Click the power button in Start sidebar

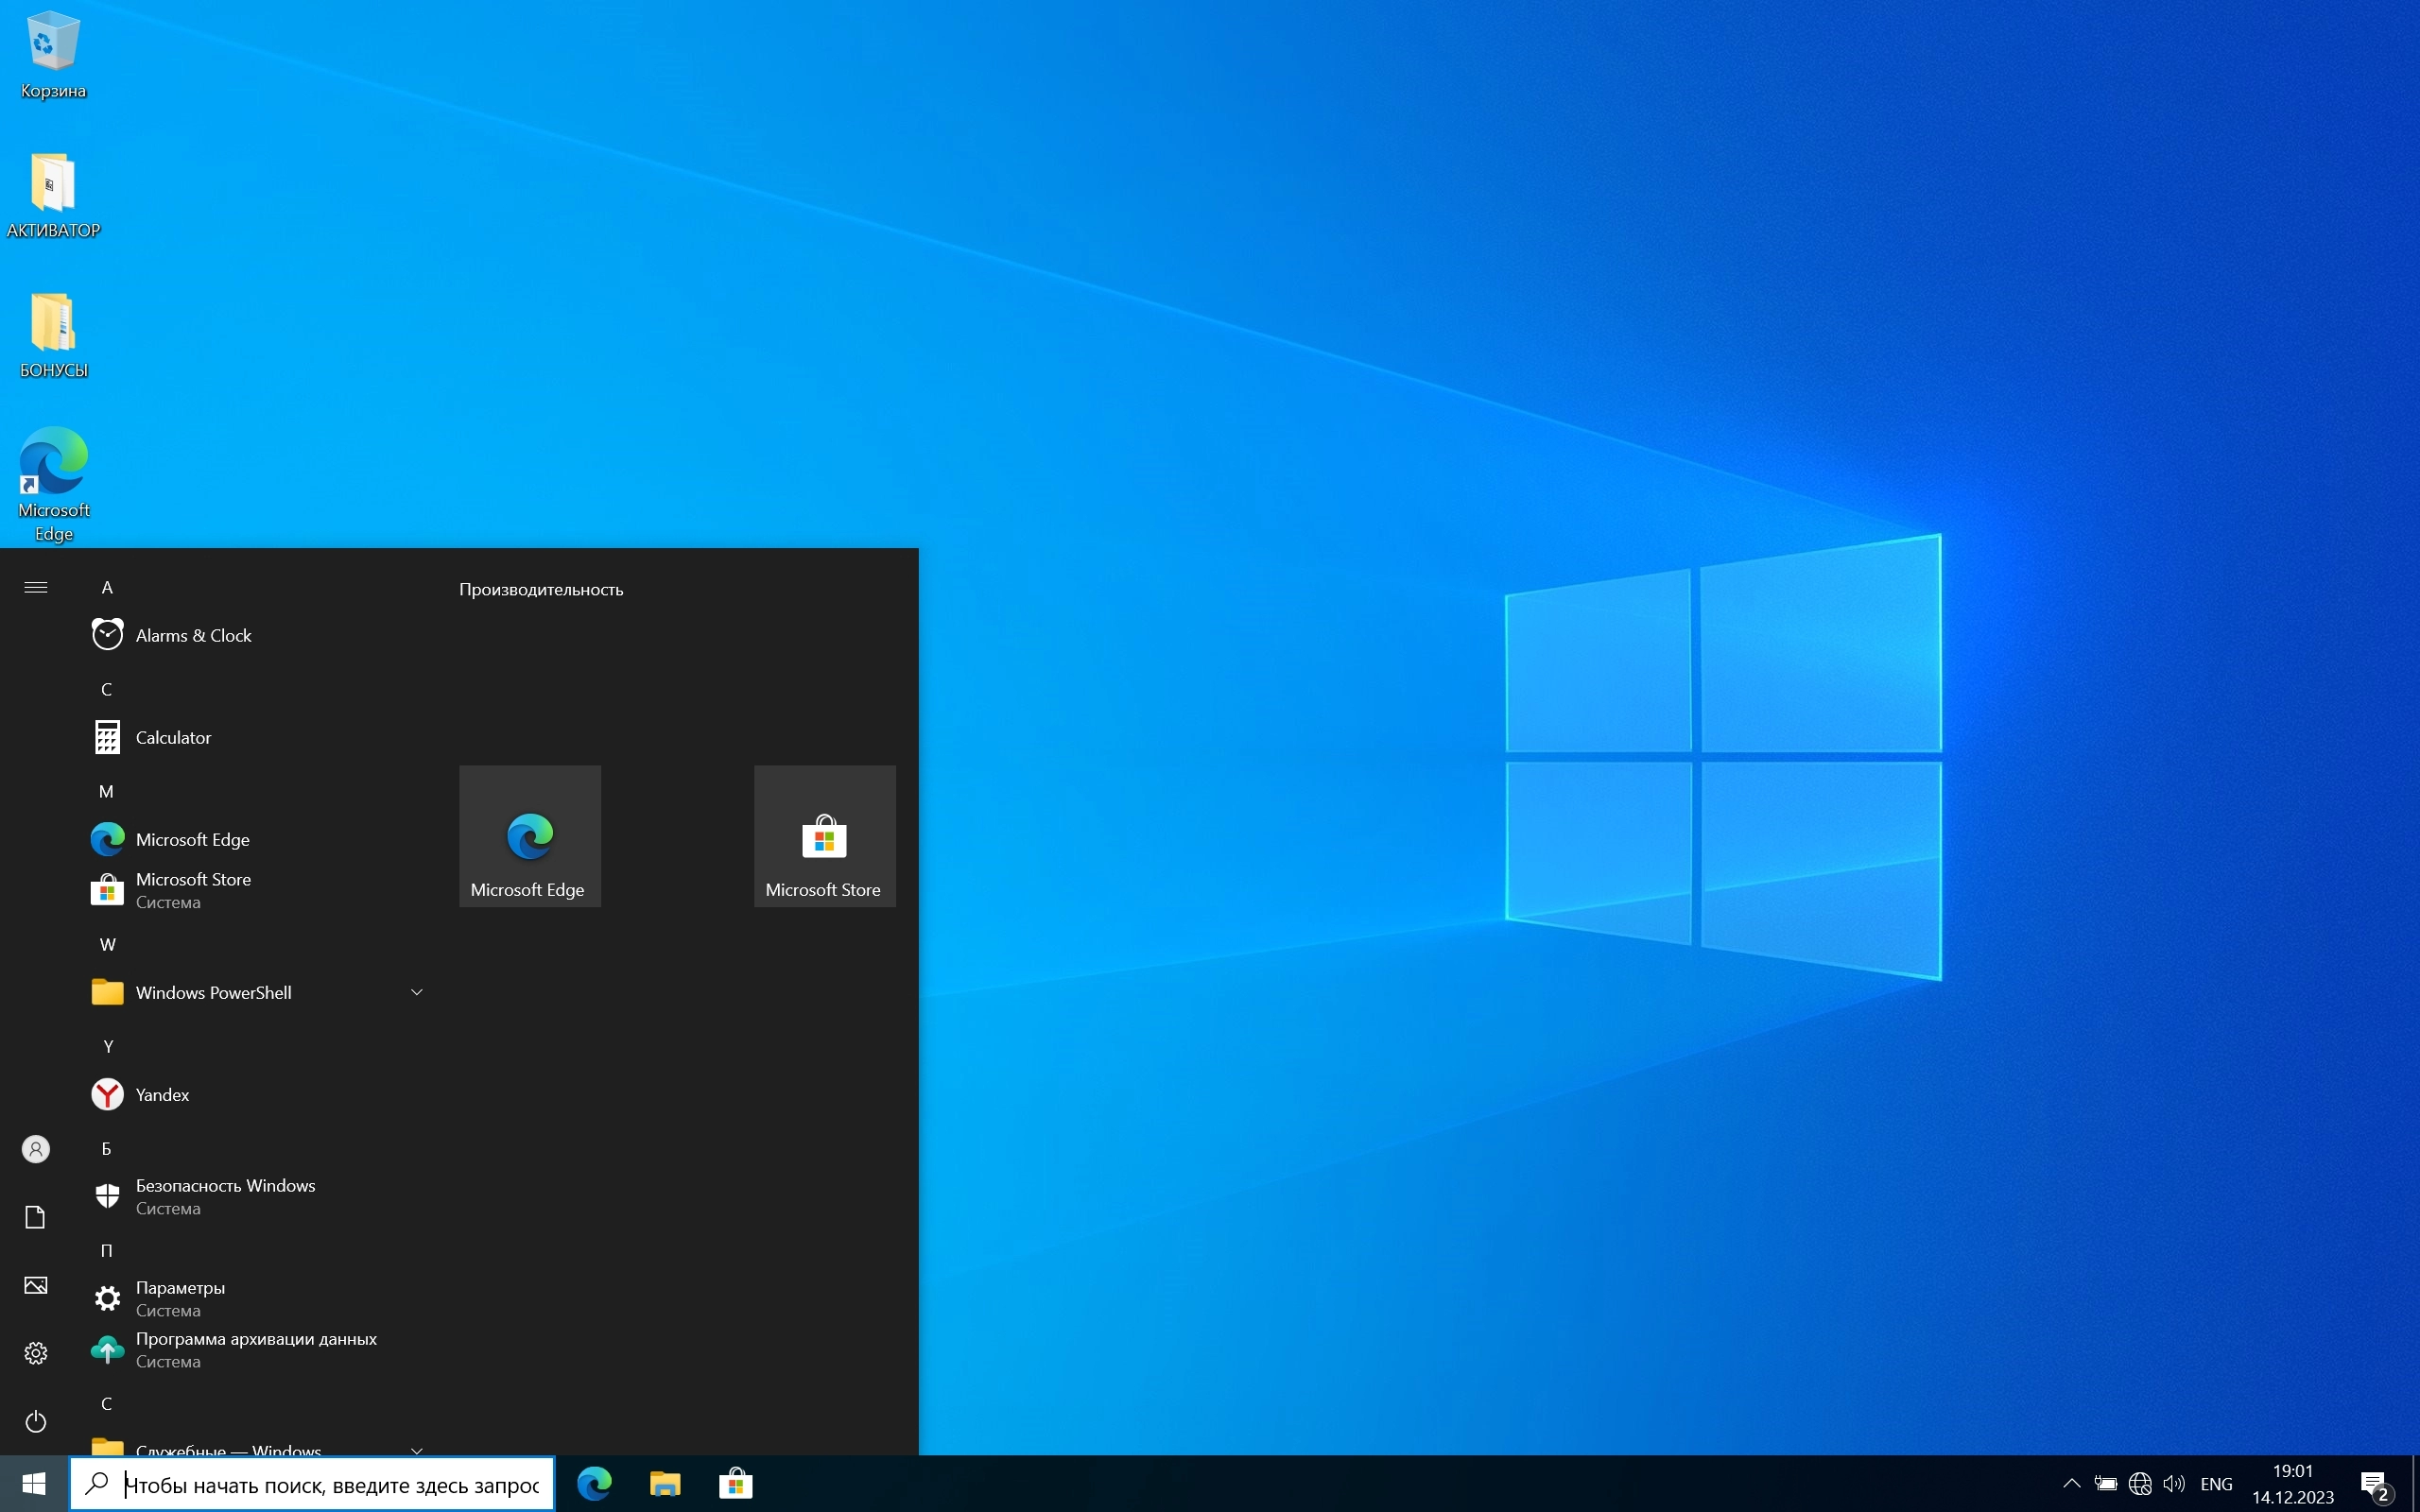pos(36,1421)
